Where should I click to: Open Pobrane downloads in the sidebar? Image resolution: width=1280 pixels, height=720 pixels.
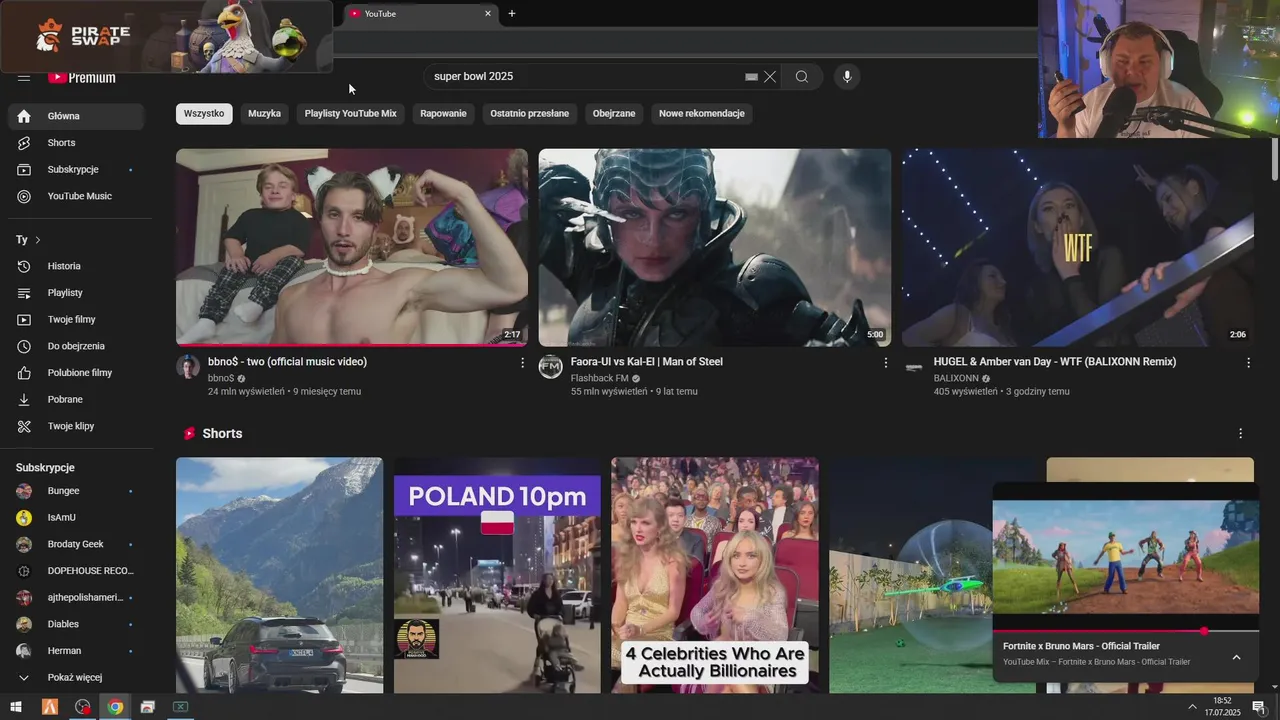point(76,399)
